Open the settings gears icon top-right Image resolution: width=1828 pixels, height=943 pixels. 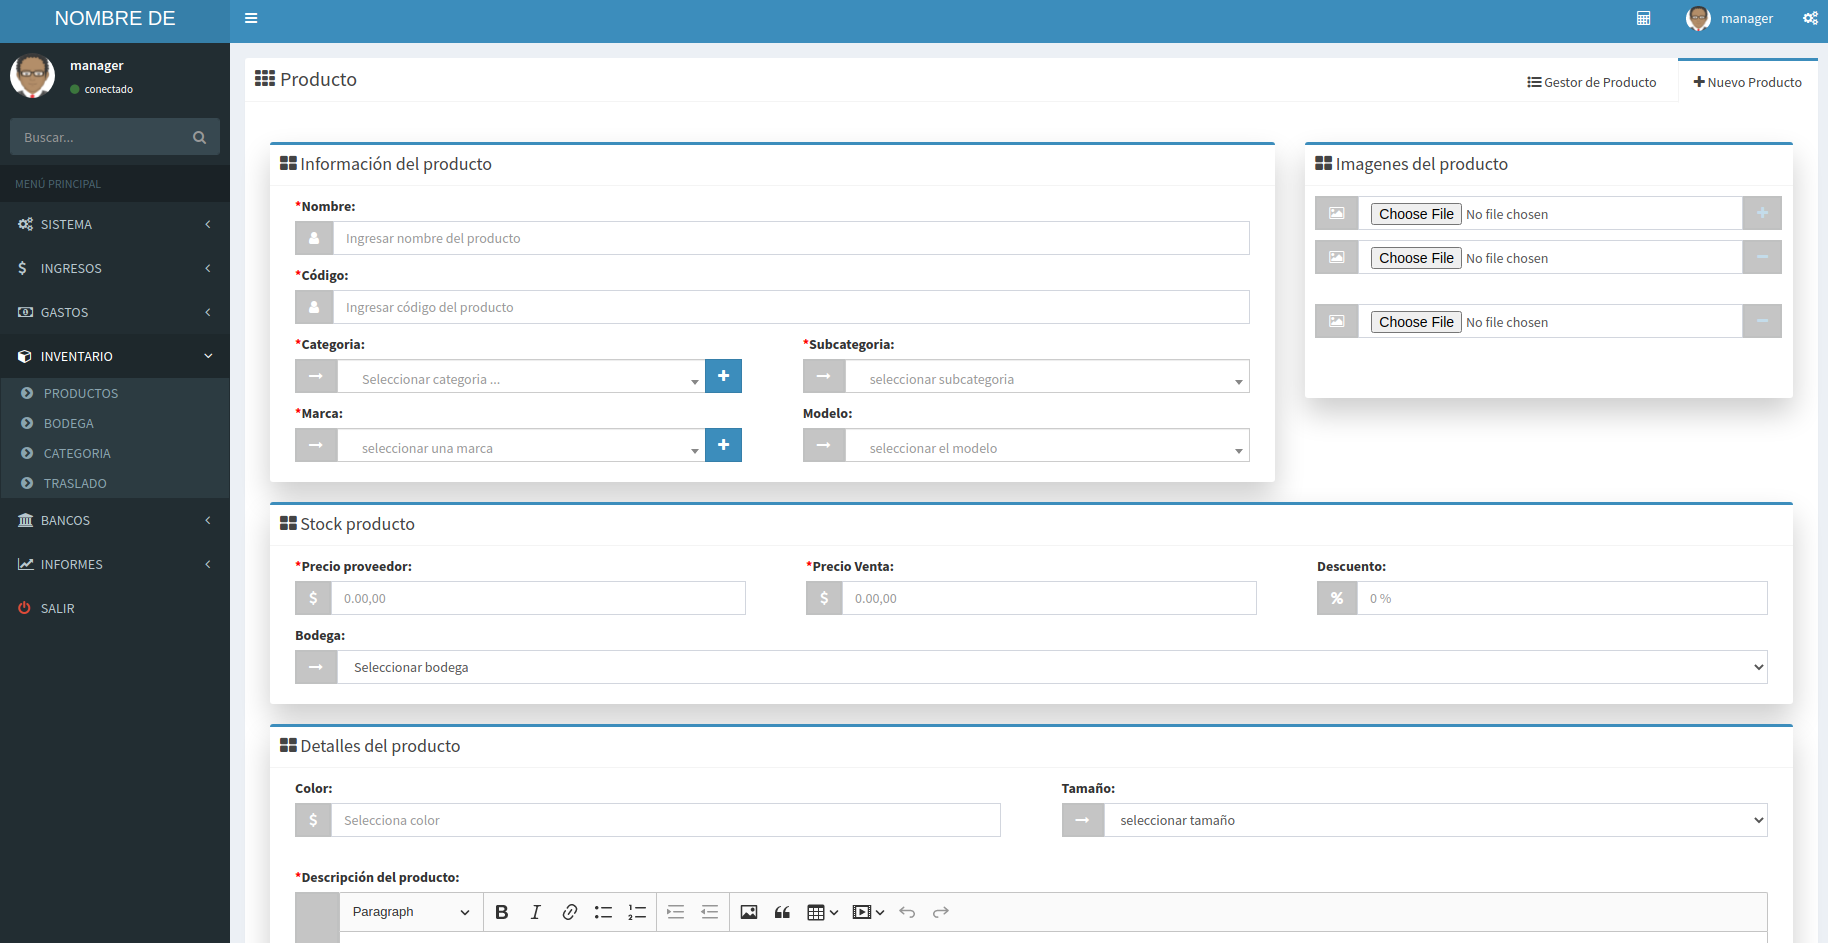coord(1810,18)
